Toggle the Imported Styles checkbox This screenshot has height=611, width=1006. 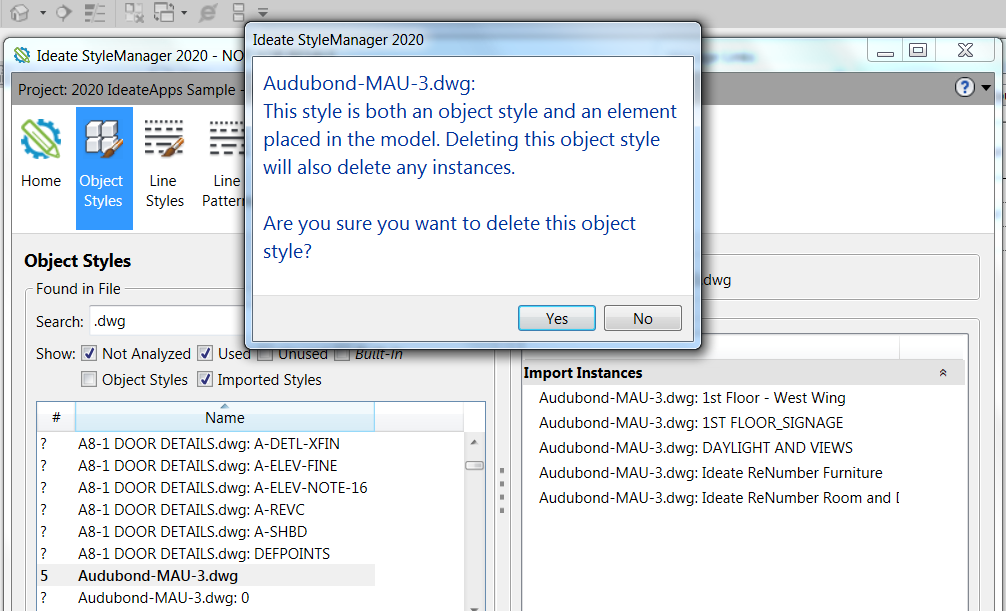pyautogui.click(x=205, y=379)
